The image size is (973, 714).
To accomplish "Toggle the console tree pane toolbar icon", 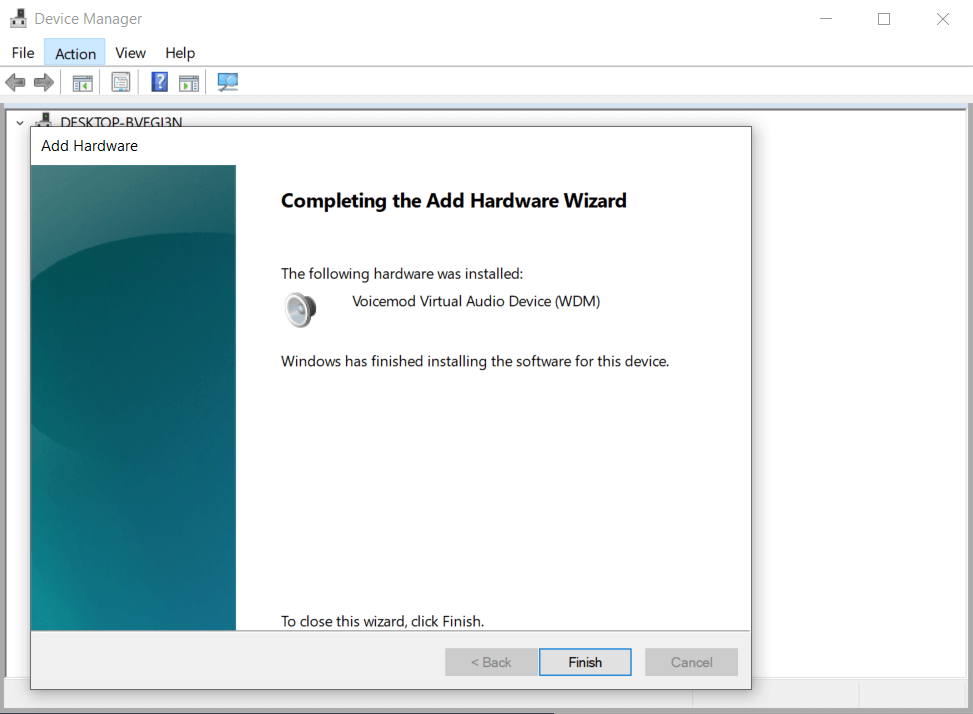I will pos(83,82).
